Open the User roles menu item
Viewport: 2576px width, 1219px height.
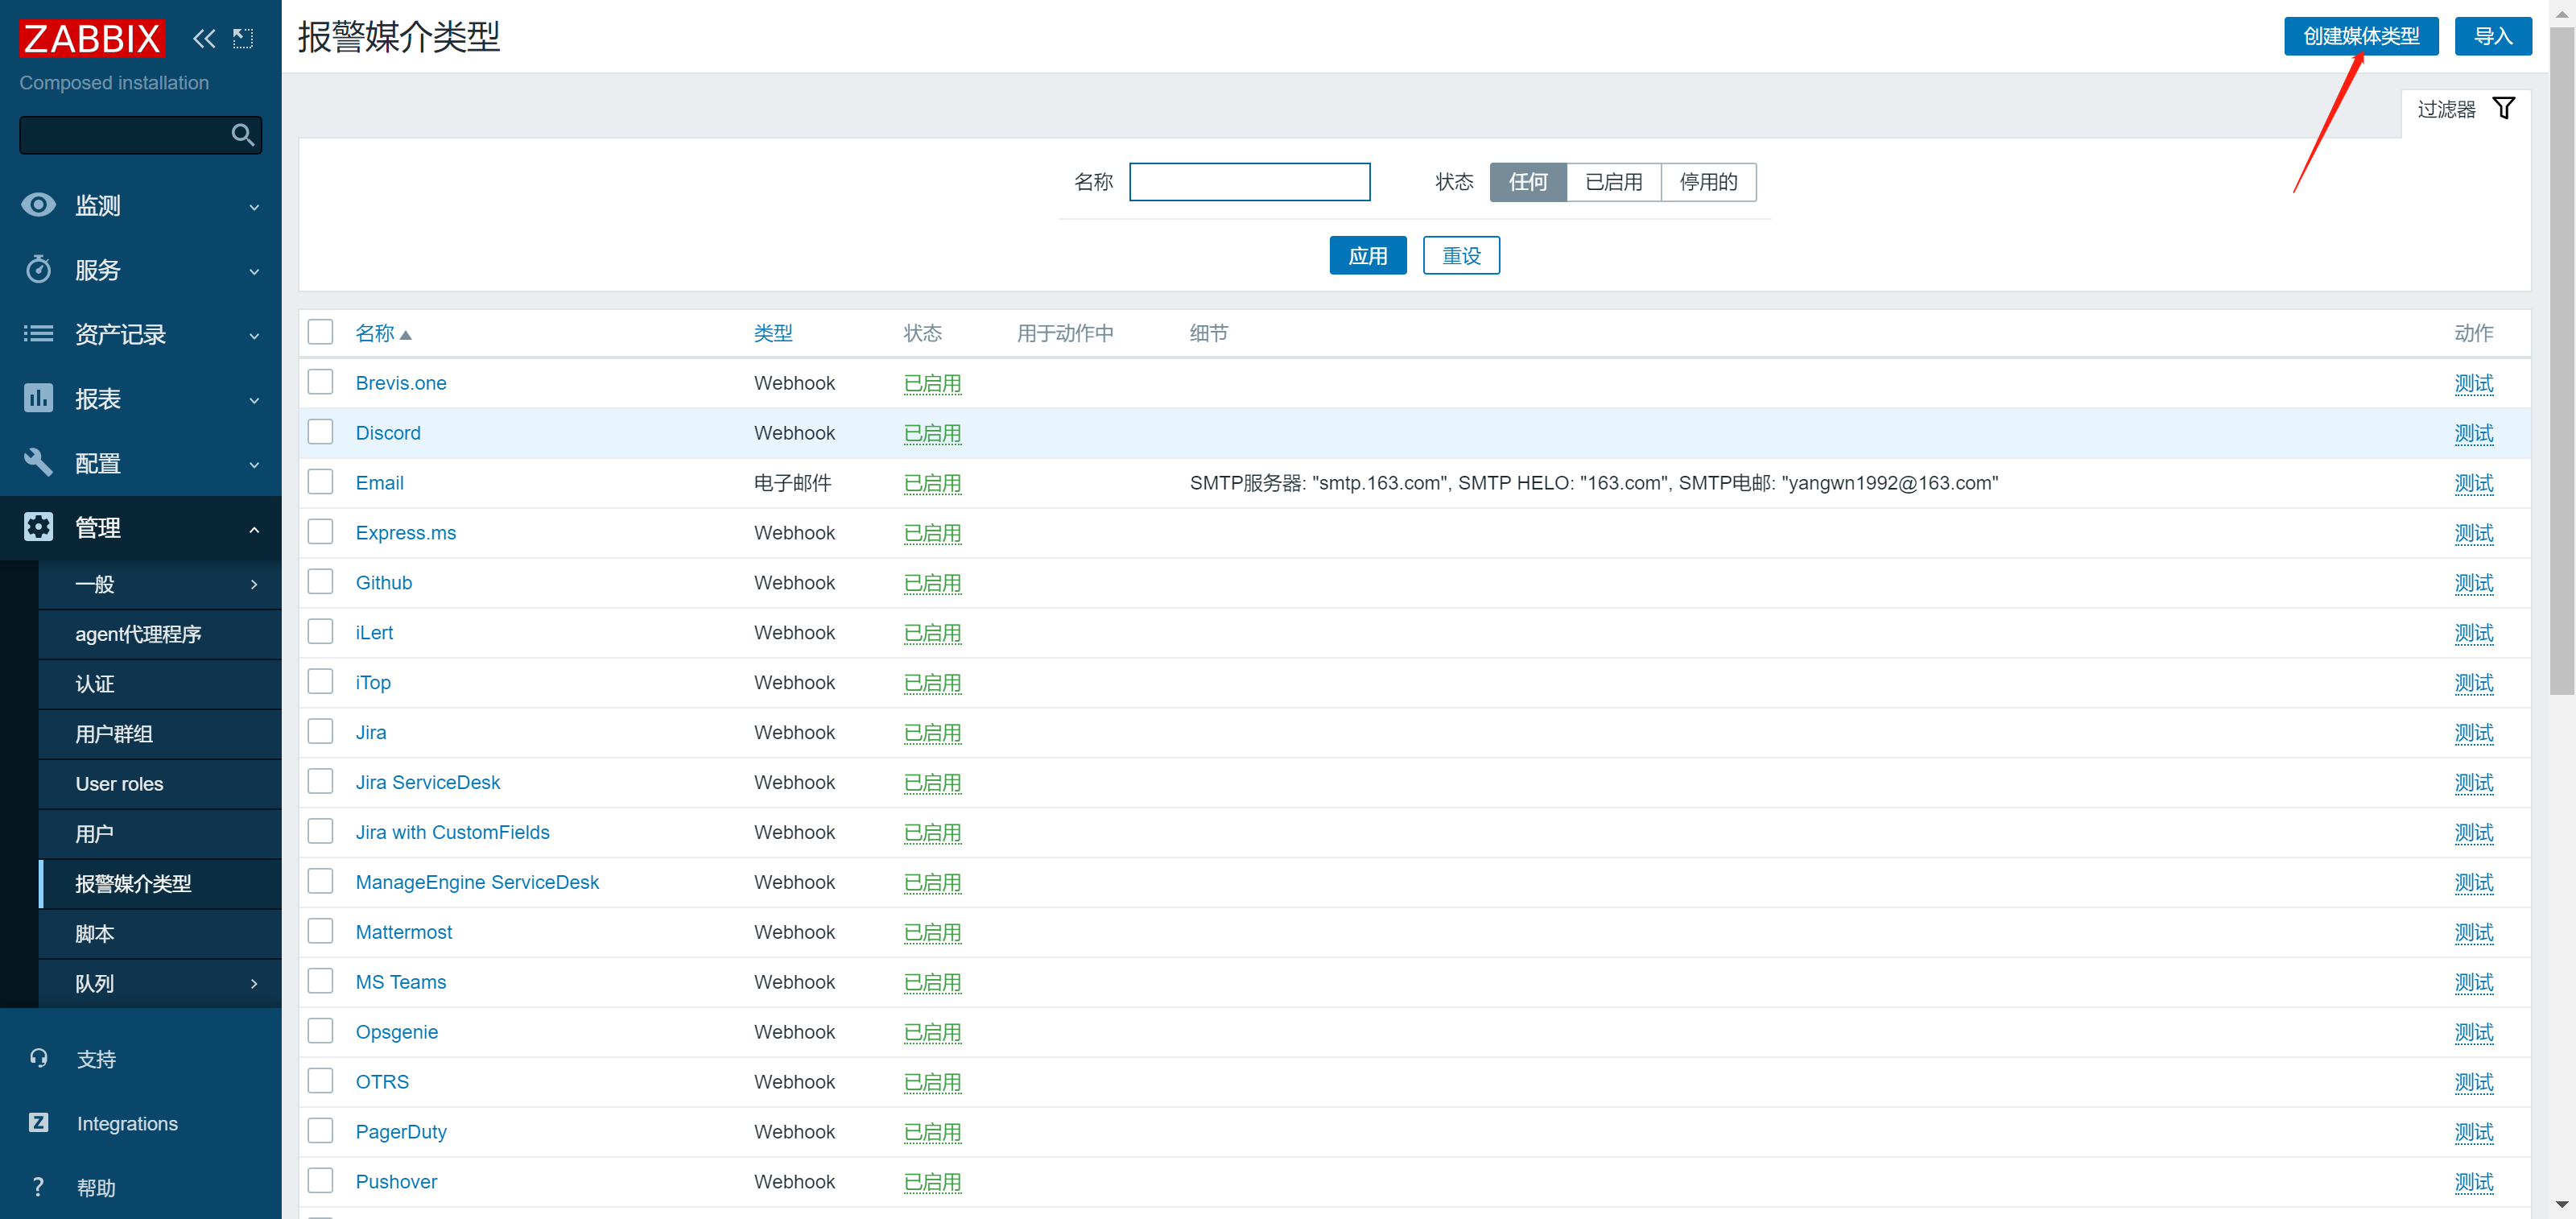click(160, 784)
